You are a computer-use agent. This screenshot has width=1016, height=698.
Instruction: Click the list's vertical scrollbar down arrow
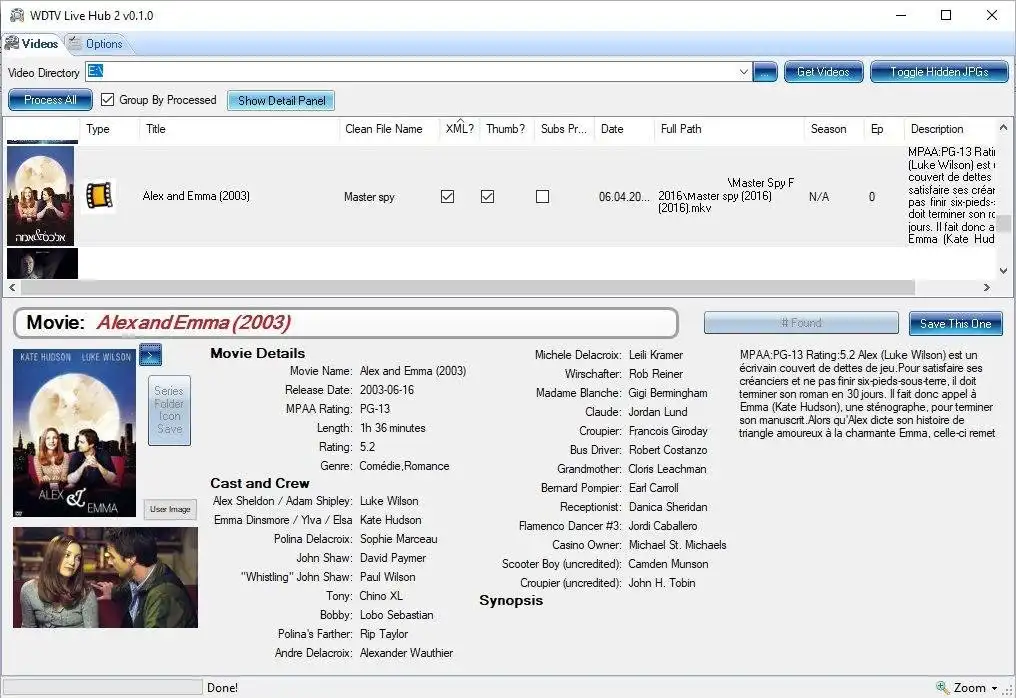pyautogui.click(x=1003, y=271)
